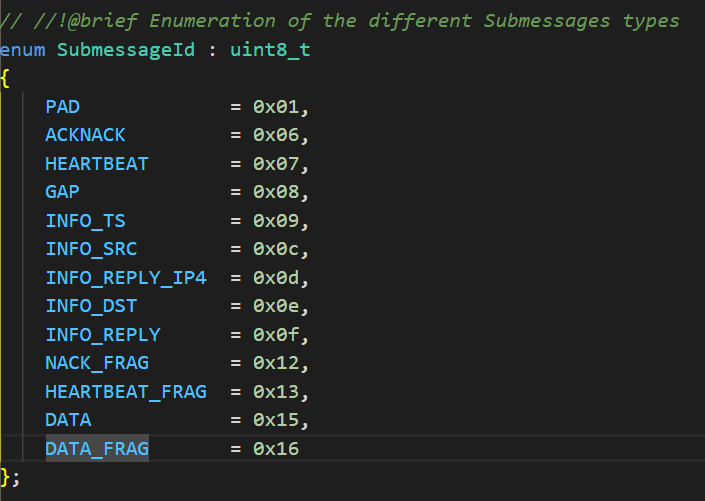The height and width of the screenshot is (501, 705).
Task: Click the GAP enumerator
Action: (x=62, y=192)
